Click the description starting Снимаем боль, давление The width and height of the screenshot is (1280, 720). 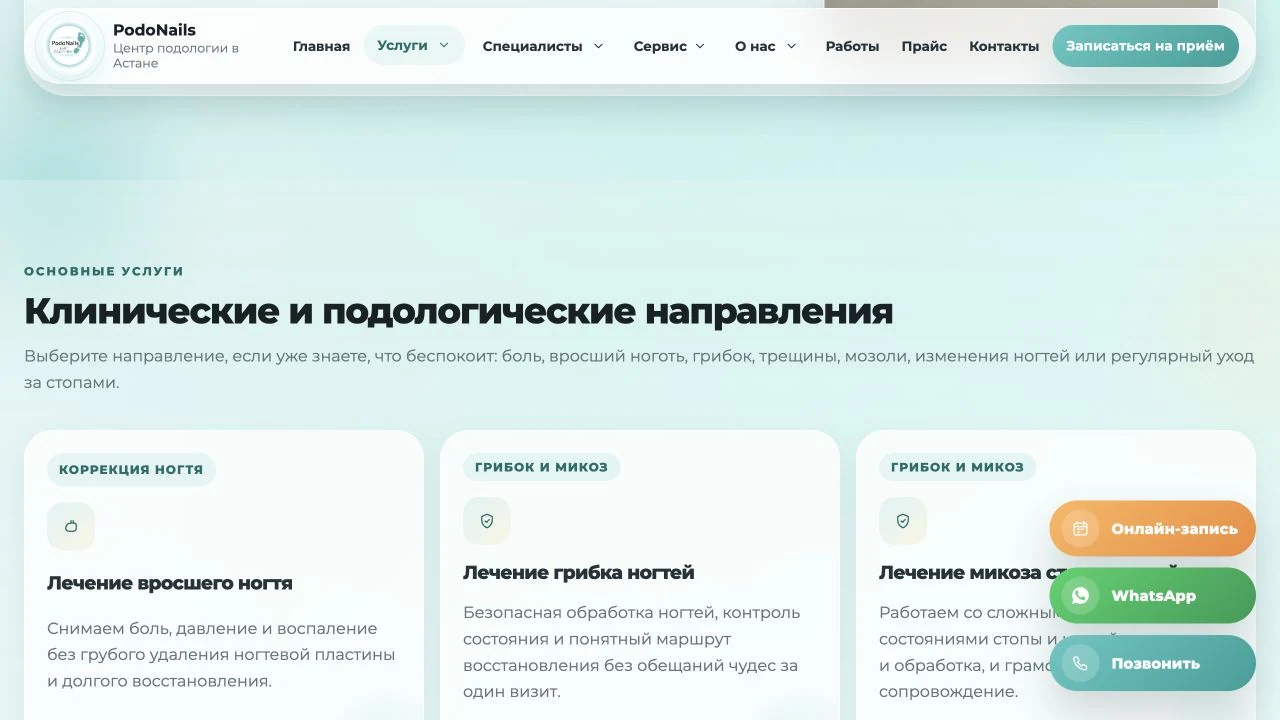coord(221,655)
